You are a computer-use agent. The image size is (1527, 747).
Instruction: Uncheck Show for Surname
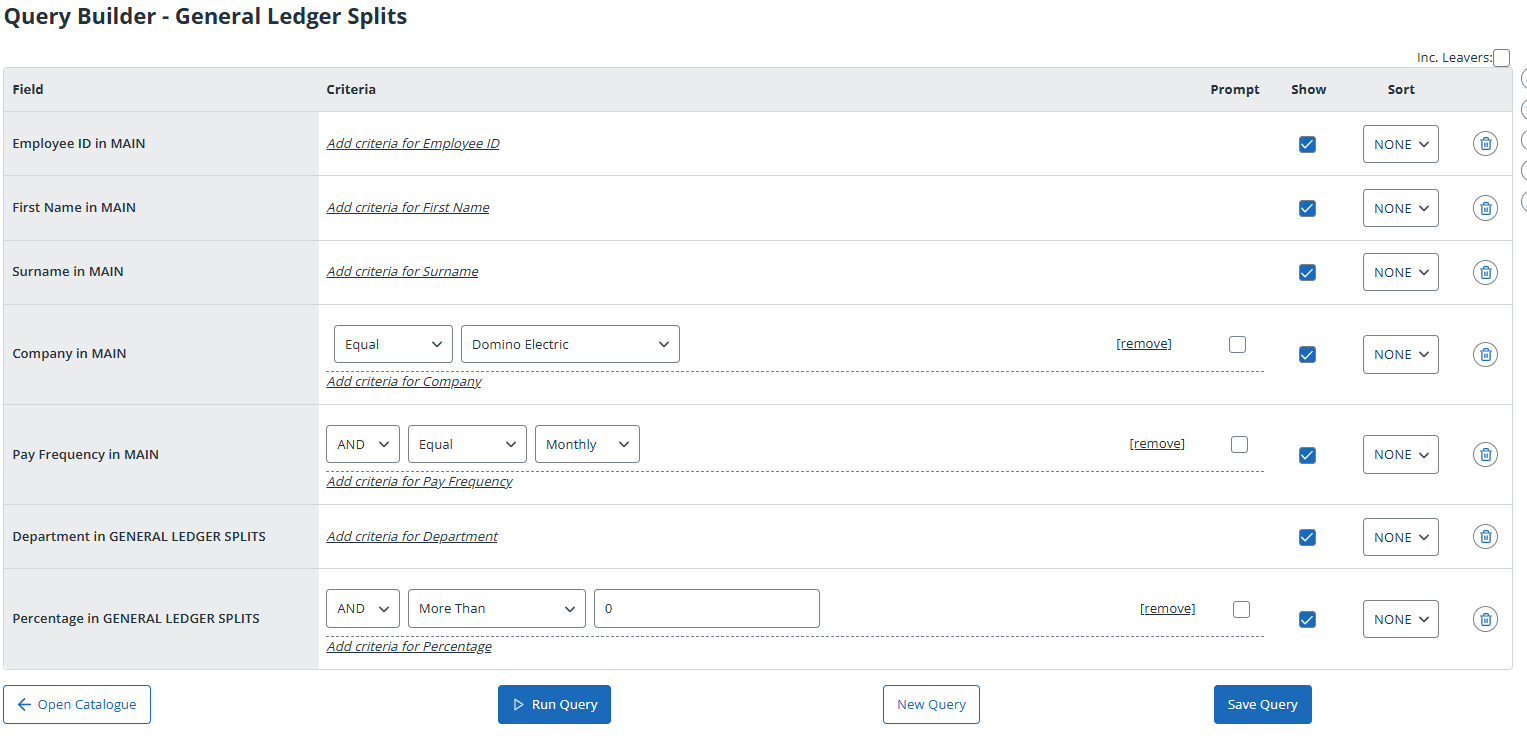(1307, 272)
